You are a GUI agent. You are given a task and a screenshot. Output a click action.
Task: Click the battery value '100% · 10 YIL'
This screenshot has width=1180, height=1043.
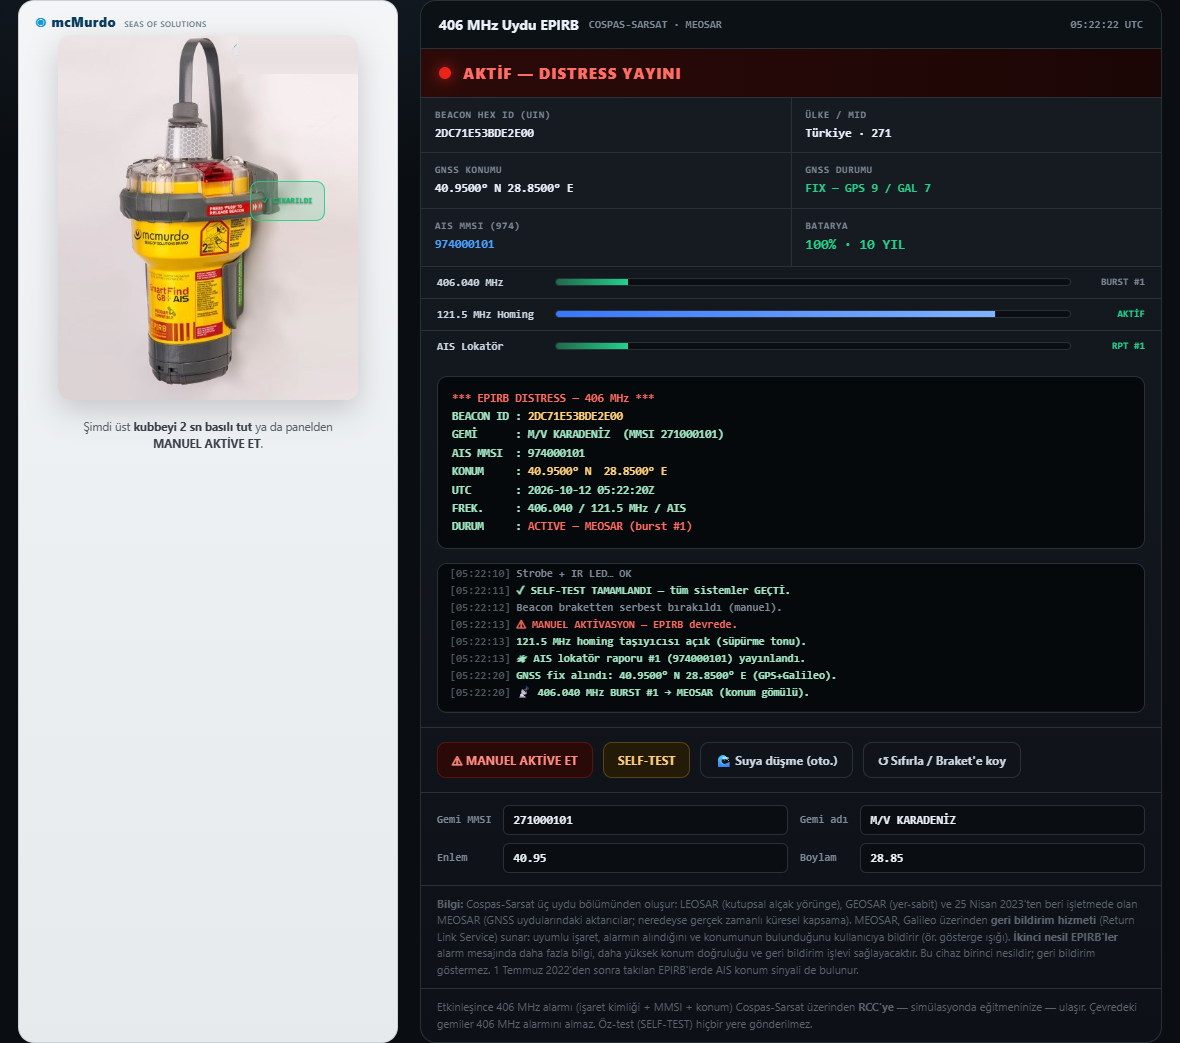coord(855,245)
